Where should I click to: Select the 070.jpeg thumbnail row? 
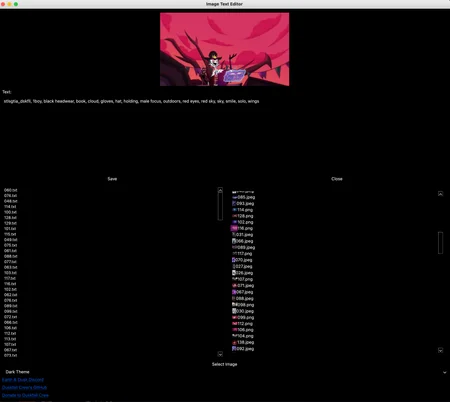point(242,260)
